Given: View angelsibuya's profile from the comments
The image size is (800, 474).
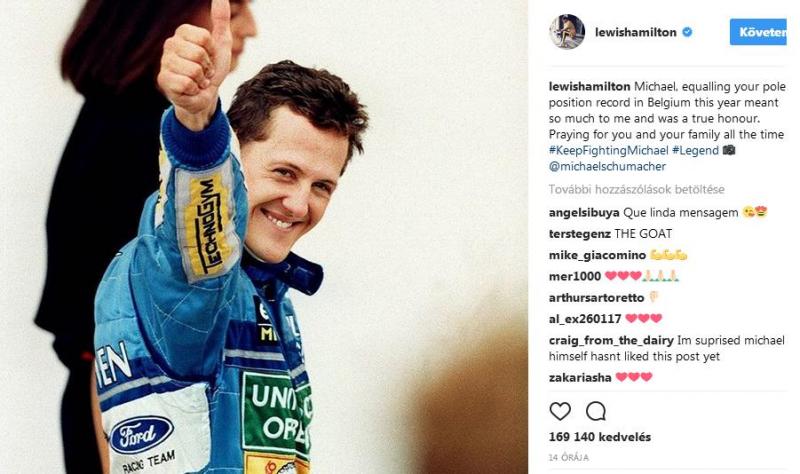Looking at the screenshot, I should (x=584, y=213).
